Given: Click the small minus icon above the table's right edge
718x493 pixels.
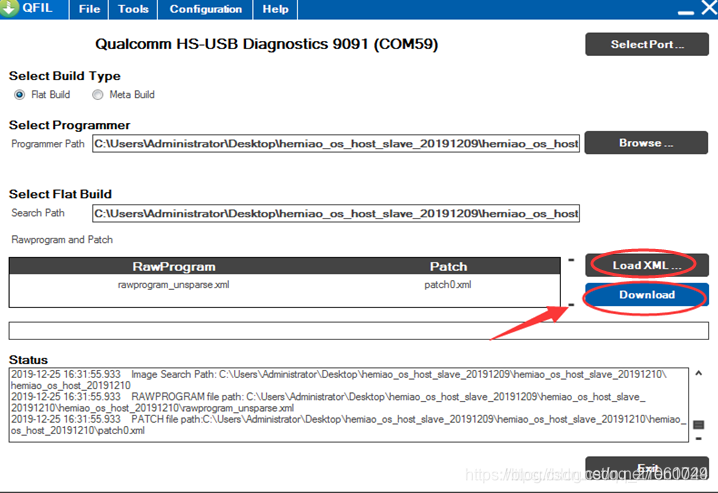Looking at the screenshot, I should pyautogui.click(x=571, y=260).
